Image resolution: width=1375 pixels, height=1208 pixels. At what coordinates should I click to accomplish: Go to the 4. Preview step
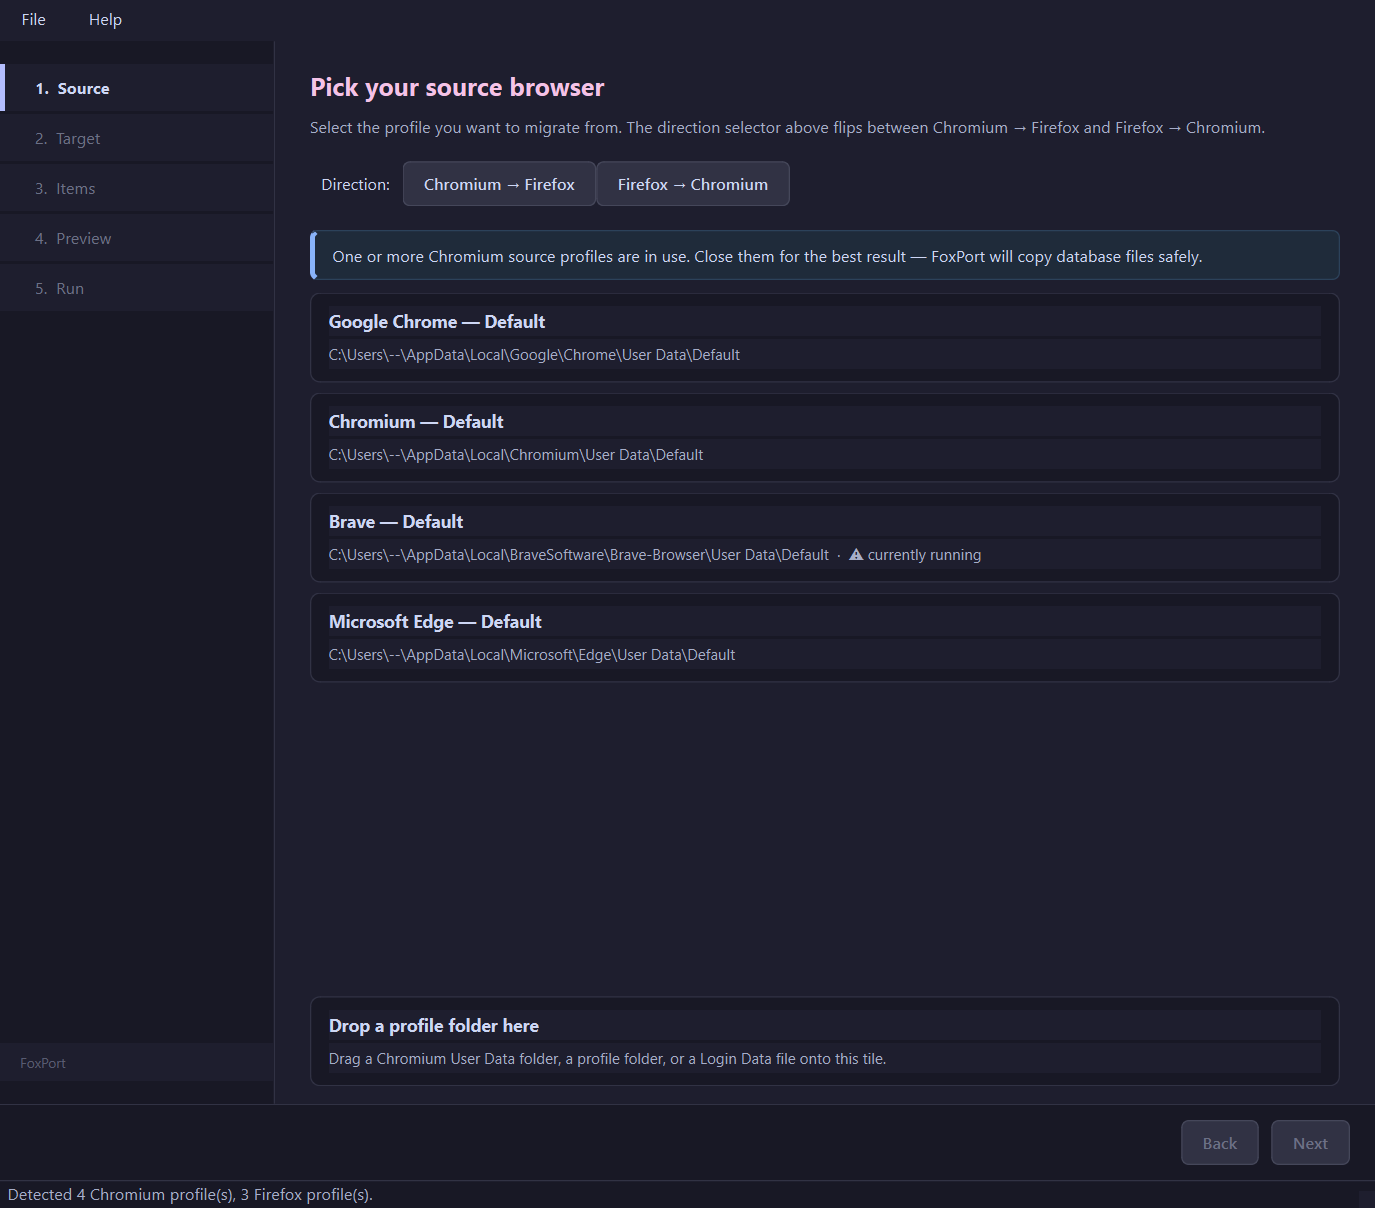[137, 238]
